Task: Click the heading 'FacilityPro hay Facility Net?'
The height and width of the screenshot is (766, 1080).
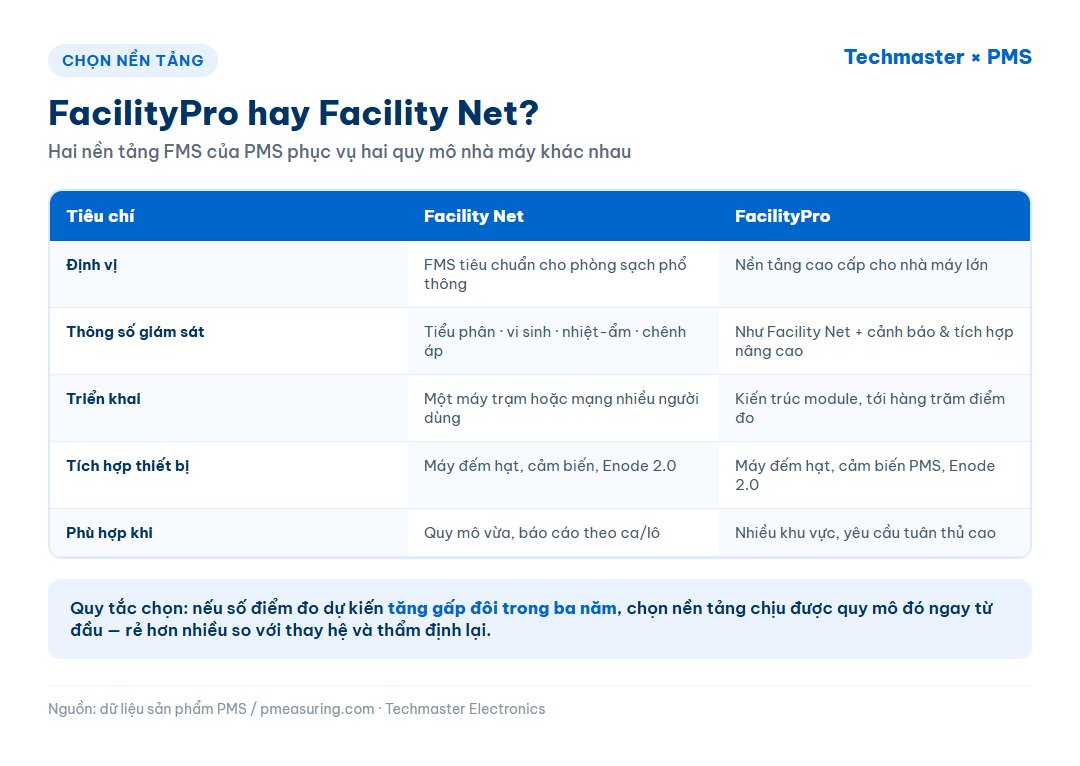Action: point(293,114)
